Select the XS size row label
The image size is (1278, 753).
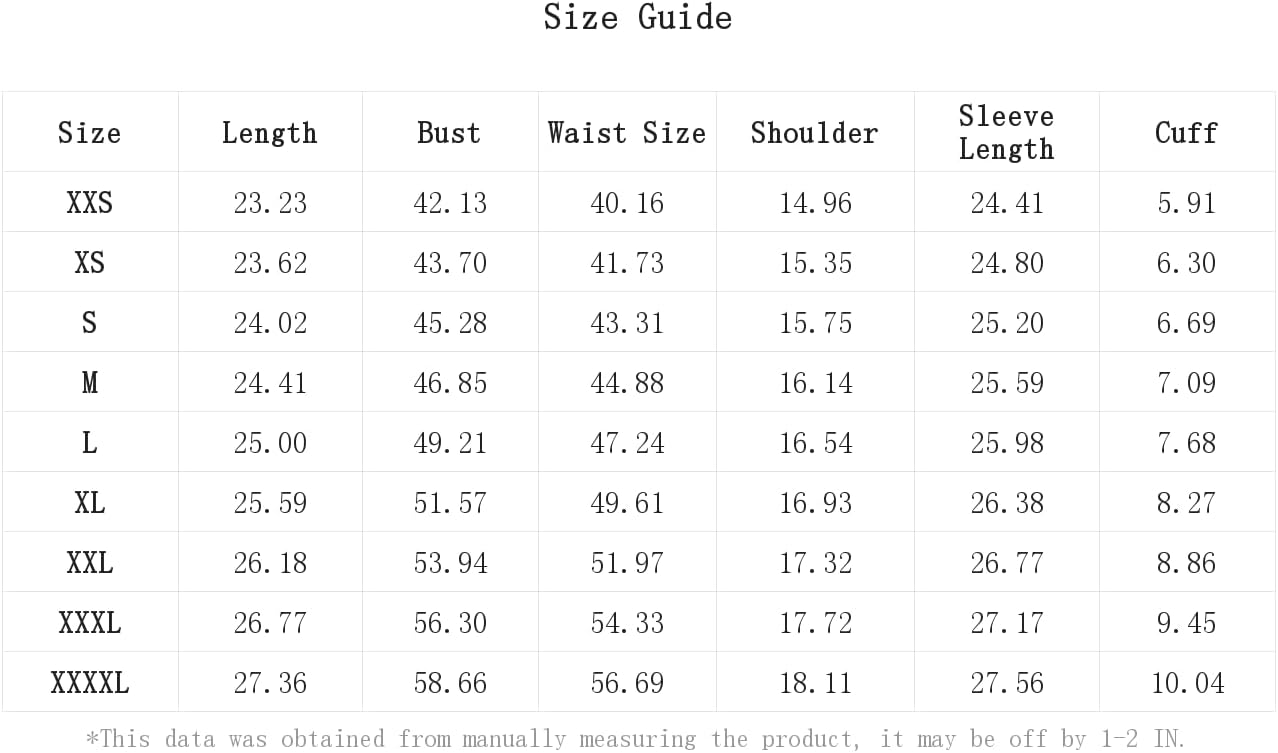point(89,263)
